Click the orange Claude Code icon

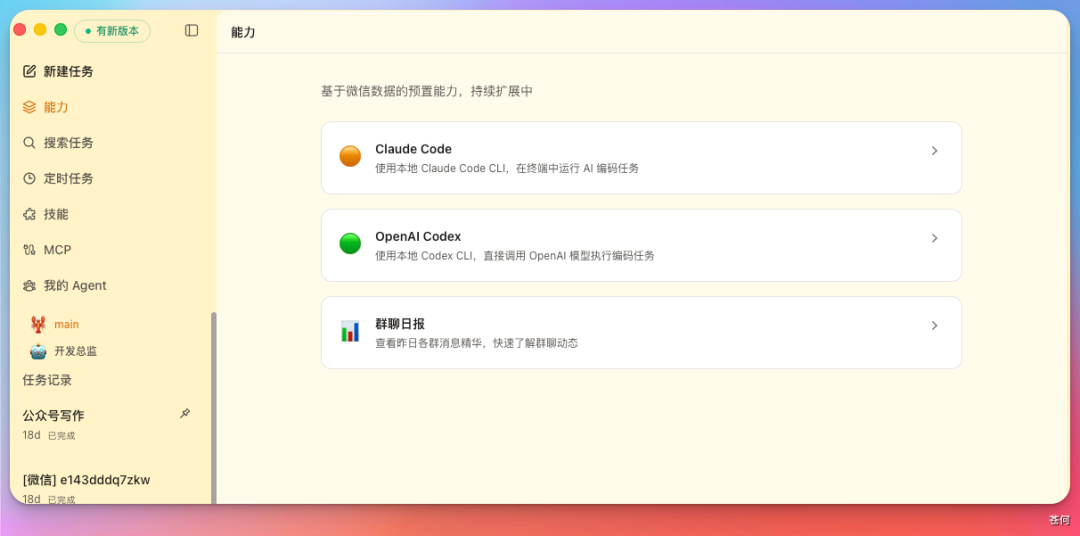tap(350, 156)
